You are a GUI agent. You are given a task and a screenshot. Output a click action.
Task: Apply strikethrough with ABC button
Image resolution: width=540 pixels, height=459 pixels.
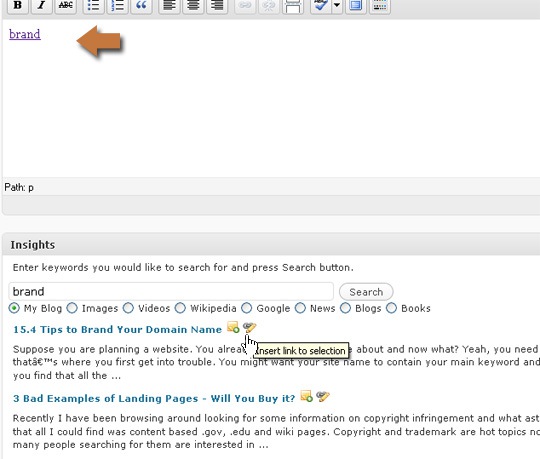(x=65, y=6)
